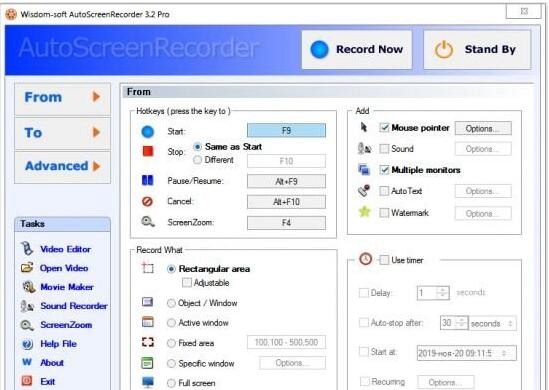The width and height of the screenshot is (549, 390).
Task: Click the About link
Action: [x=52, y=363]
